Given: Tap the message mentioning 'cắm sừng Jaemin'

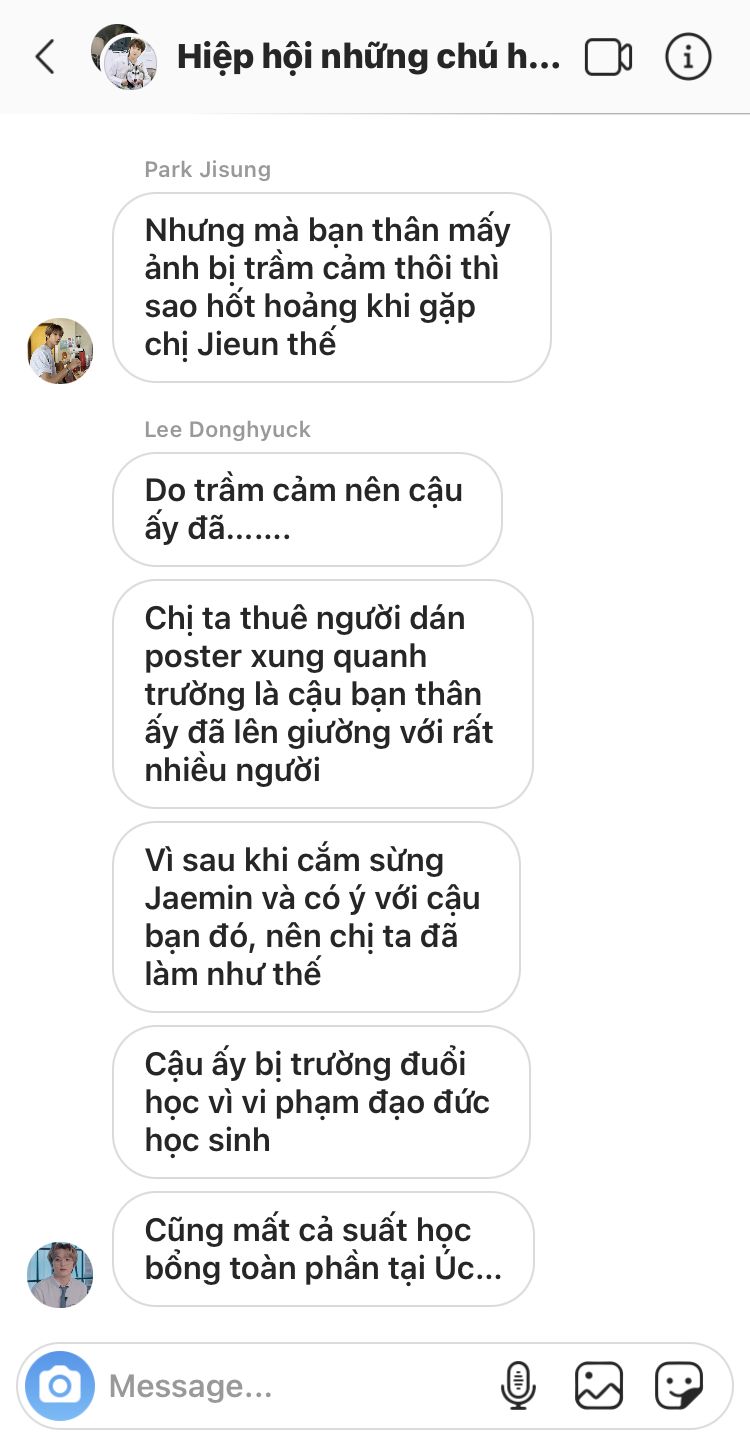Looking at the screenshot, I should [x=316, y=917].
